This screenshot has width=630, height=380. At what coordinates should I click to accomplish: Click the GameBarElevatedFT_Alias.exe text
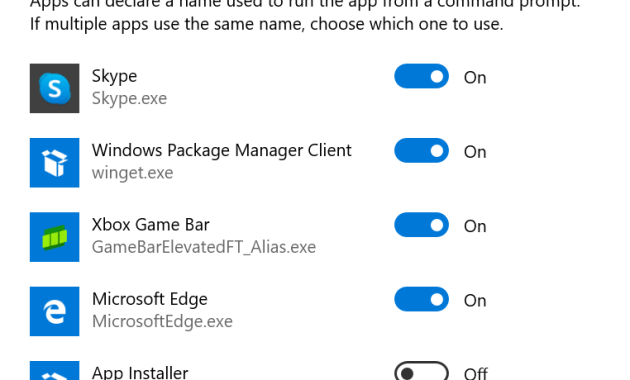[204, 247]
